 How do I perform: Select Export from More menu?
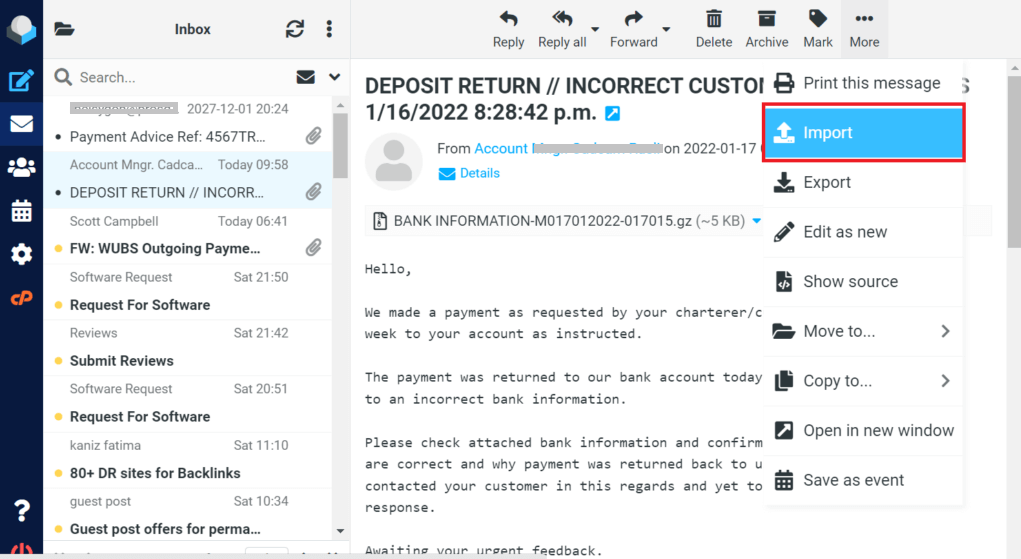863,182
